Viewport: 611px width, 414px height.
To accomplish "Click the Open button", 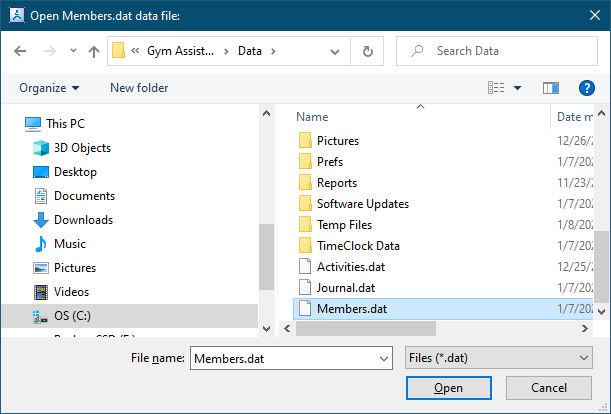I will (448, 388).
